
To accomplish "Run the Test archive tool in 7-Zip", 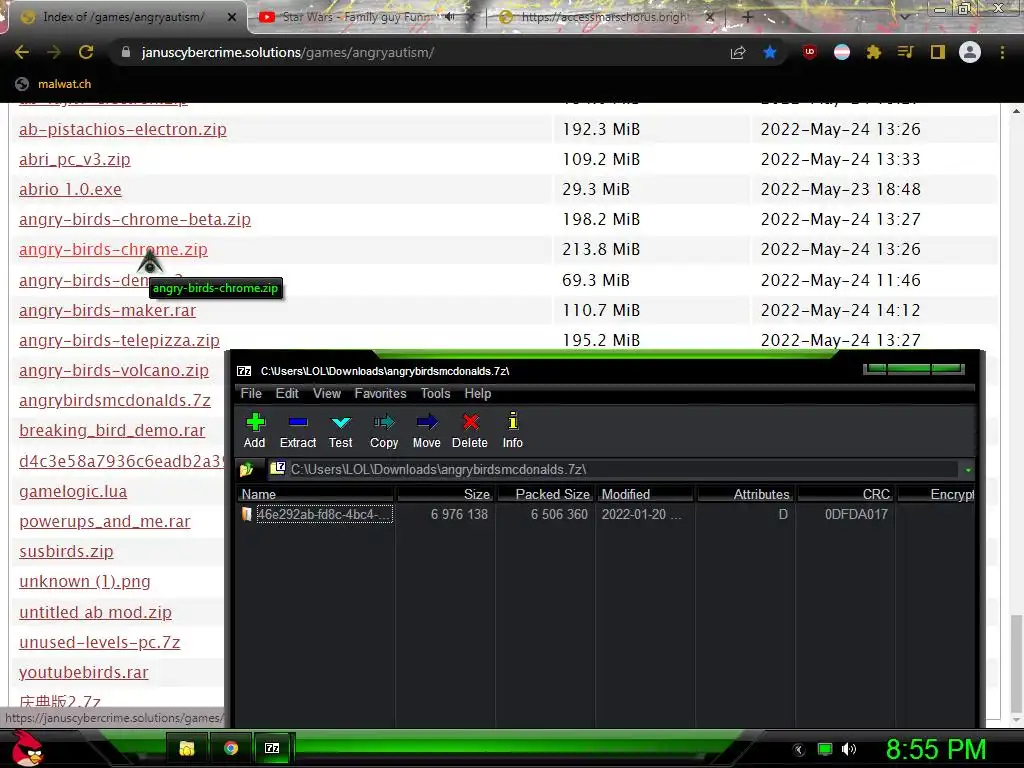I will [x=340, y=431].
